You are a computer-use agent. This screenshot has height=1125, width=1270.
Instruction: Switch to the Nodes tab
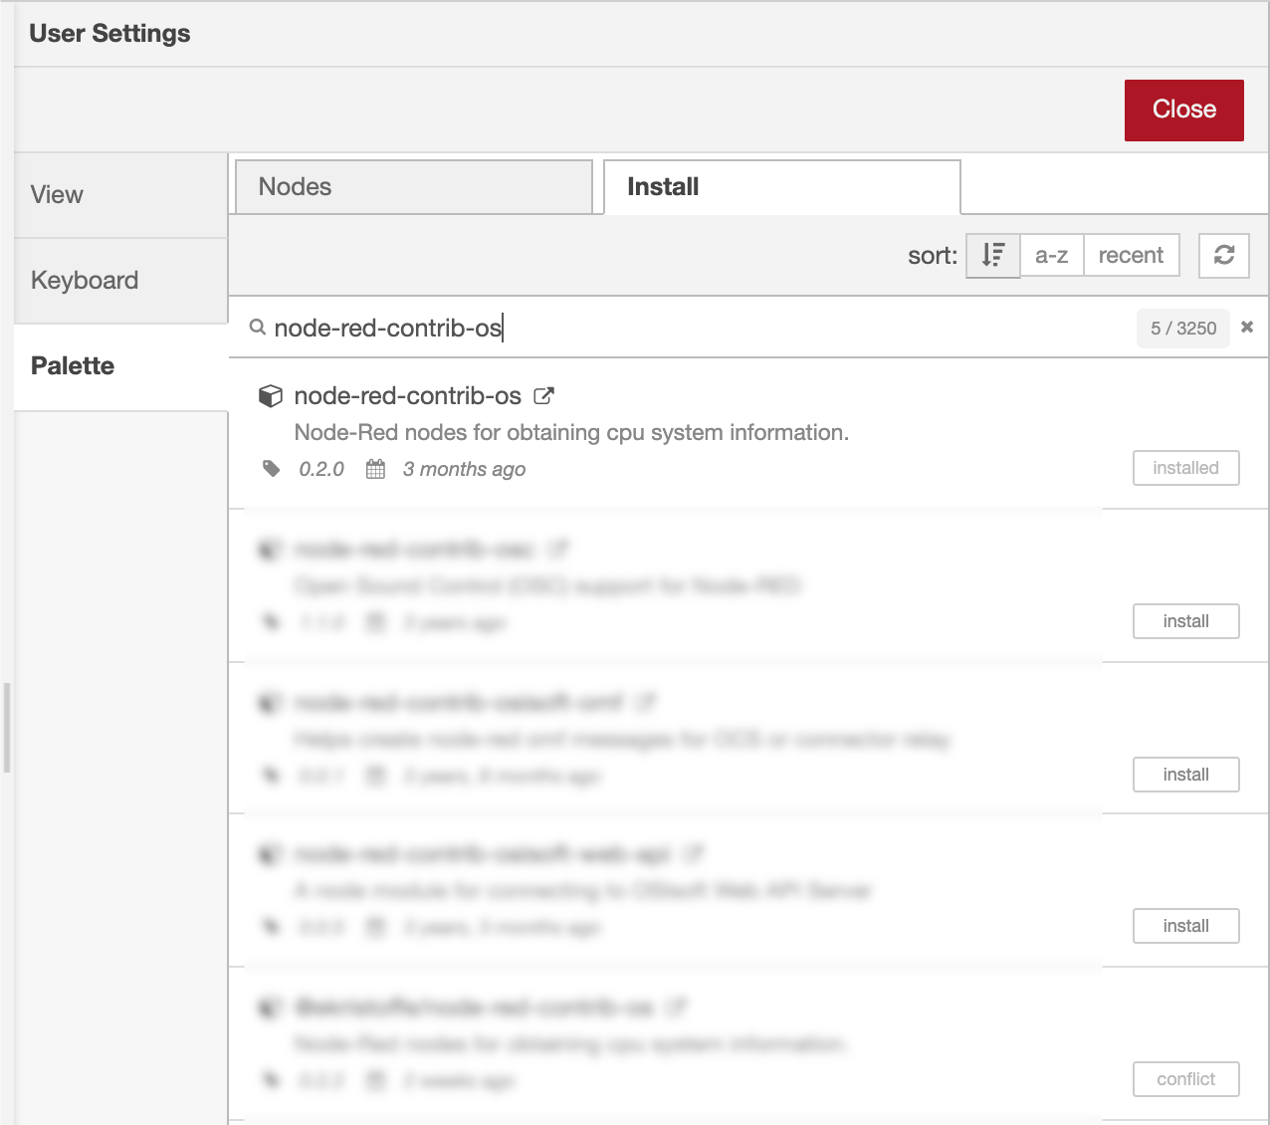click(x=414, y=187)
